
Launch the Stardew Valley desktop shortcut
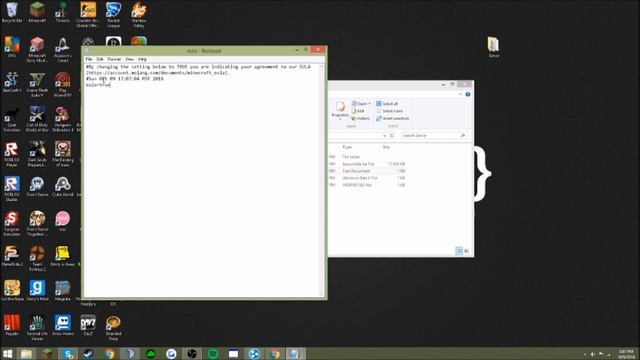click(139, 15)
